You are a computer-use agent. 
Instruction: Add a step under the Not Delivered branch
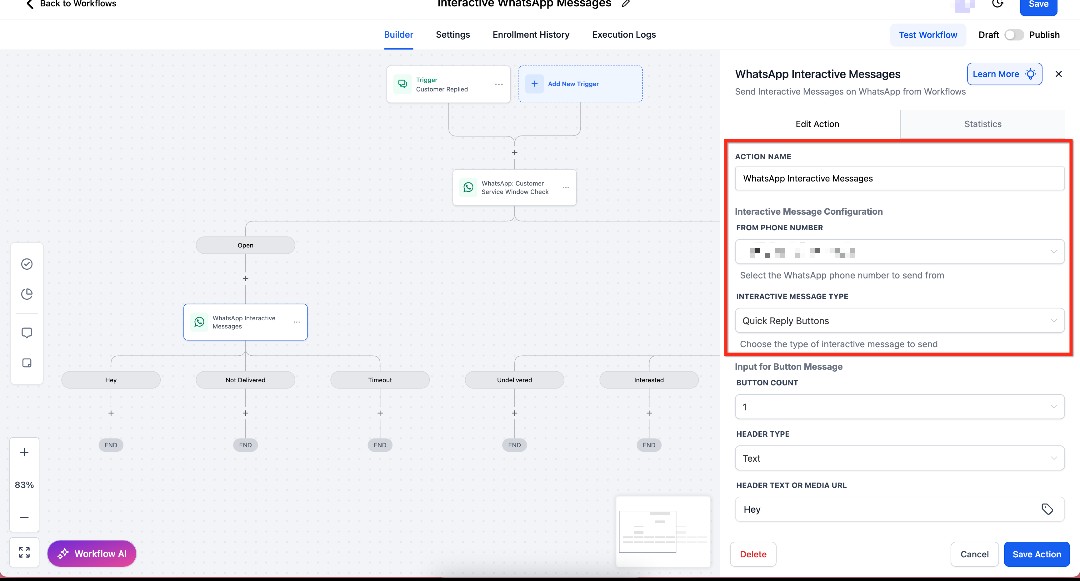pos(245,413)
